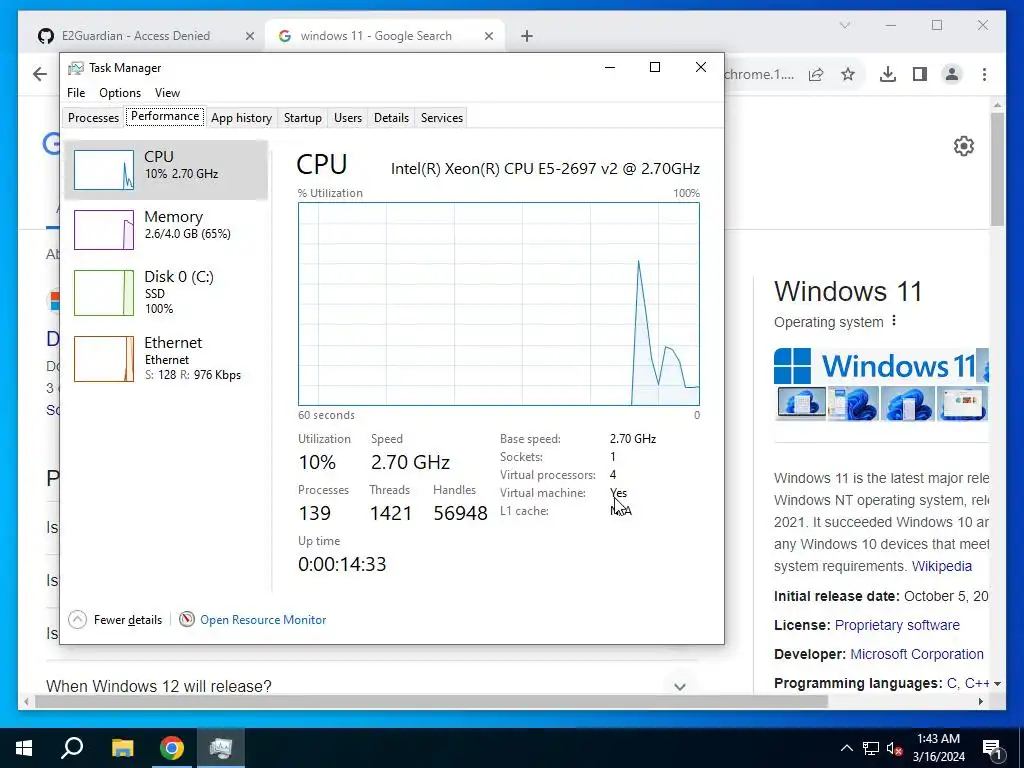Click the share page icon in Chrome

pyautogui.click(x=816, y=74)
